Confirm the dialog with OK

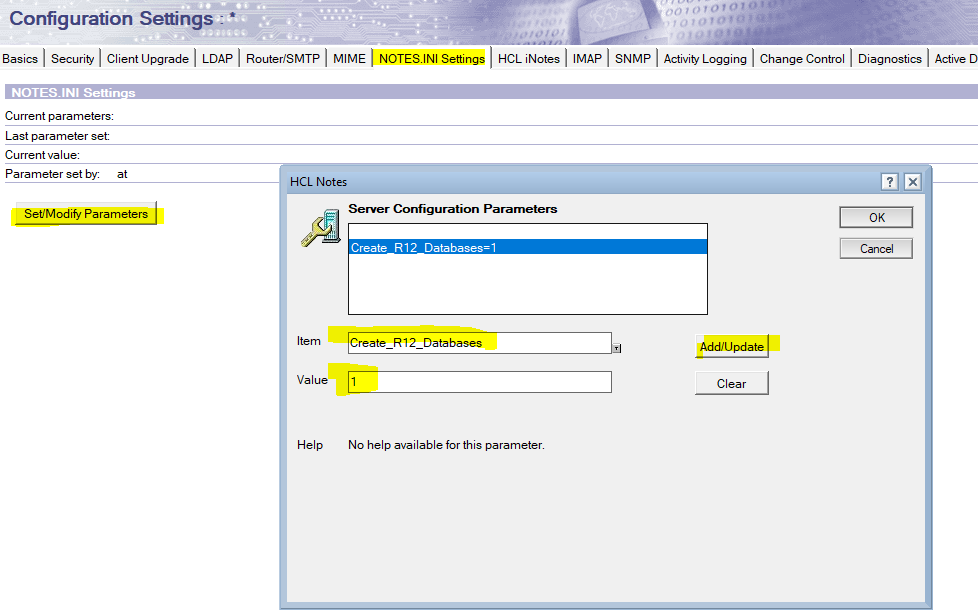coord(876,218)
